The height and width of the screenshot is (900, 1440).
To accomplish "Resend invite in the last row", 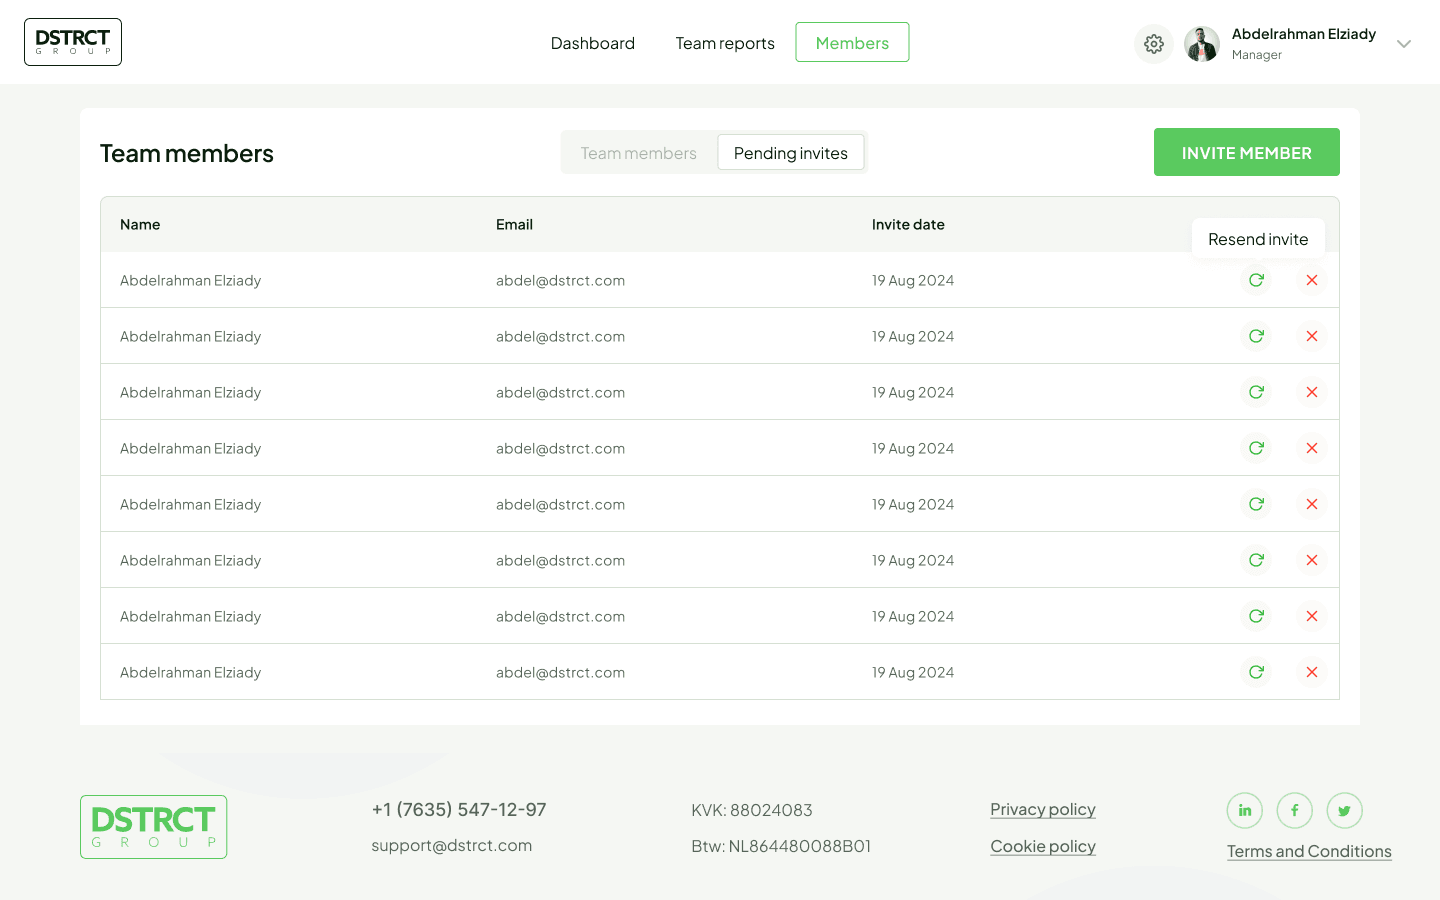I will click(x=1256, y=672).
